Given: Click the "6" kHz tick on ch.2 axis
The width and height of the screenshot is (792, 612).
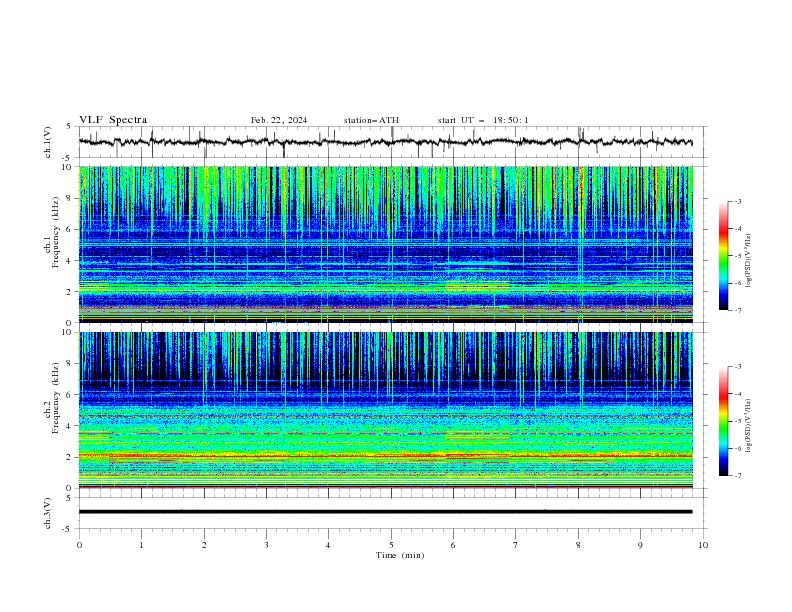Looking at the screenshot, I should (71, 395).
